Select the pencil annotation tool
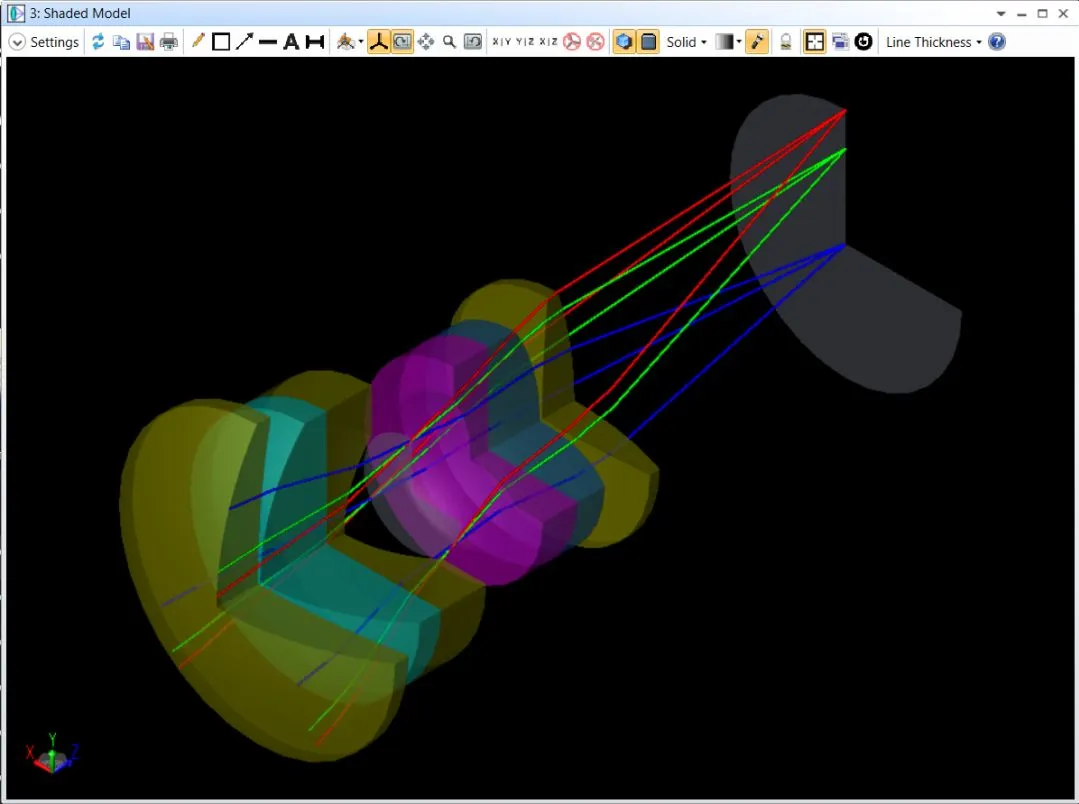1079x804 pixels. tap(198, 42)
